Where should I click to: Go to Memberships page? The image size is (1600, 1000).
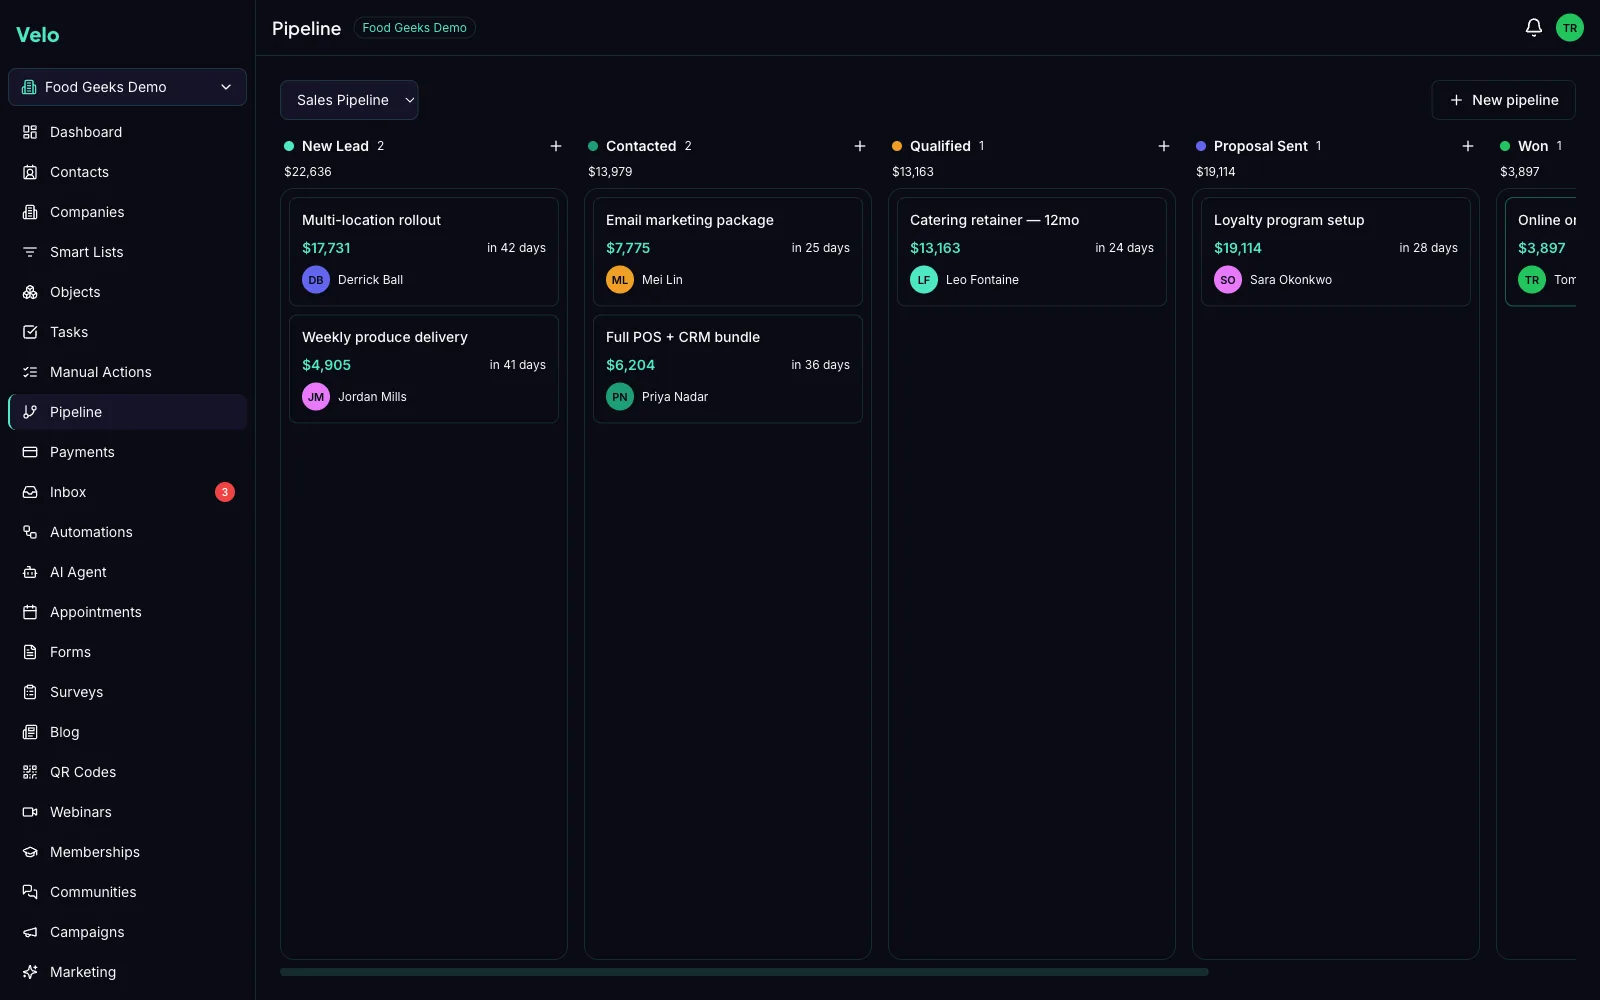(x=127, y=852)
